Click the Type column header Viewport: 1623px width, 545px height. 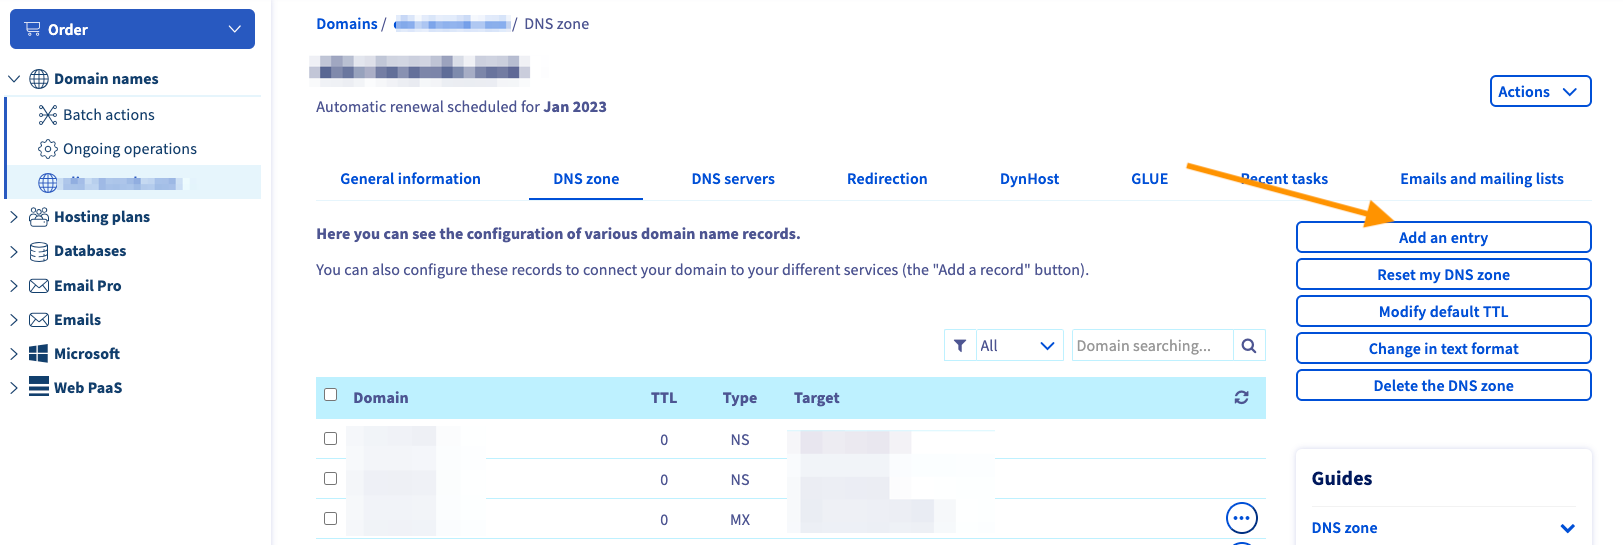tap(740, 398)
